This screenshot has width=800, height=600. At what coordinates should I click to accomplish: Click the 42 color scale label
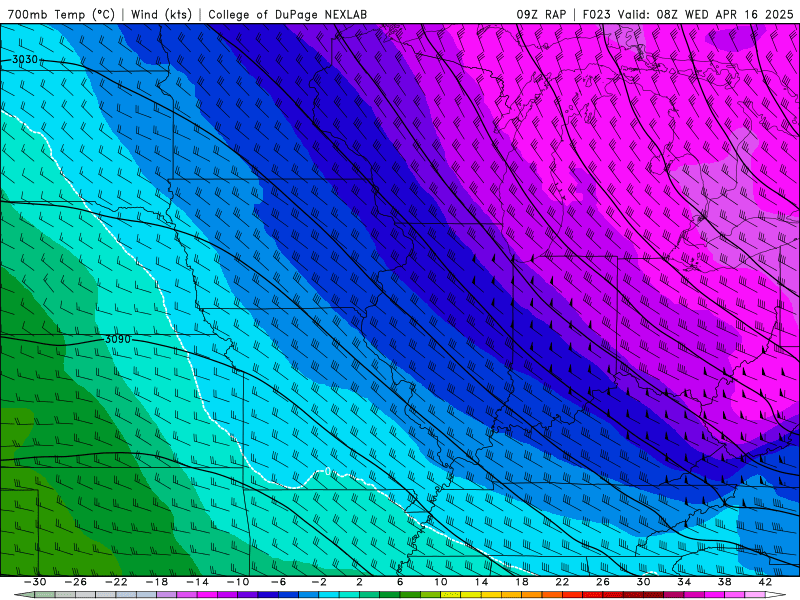tap(765, 582)
